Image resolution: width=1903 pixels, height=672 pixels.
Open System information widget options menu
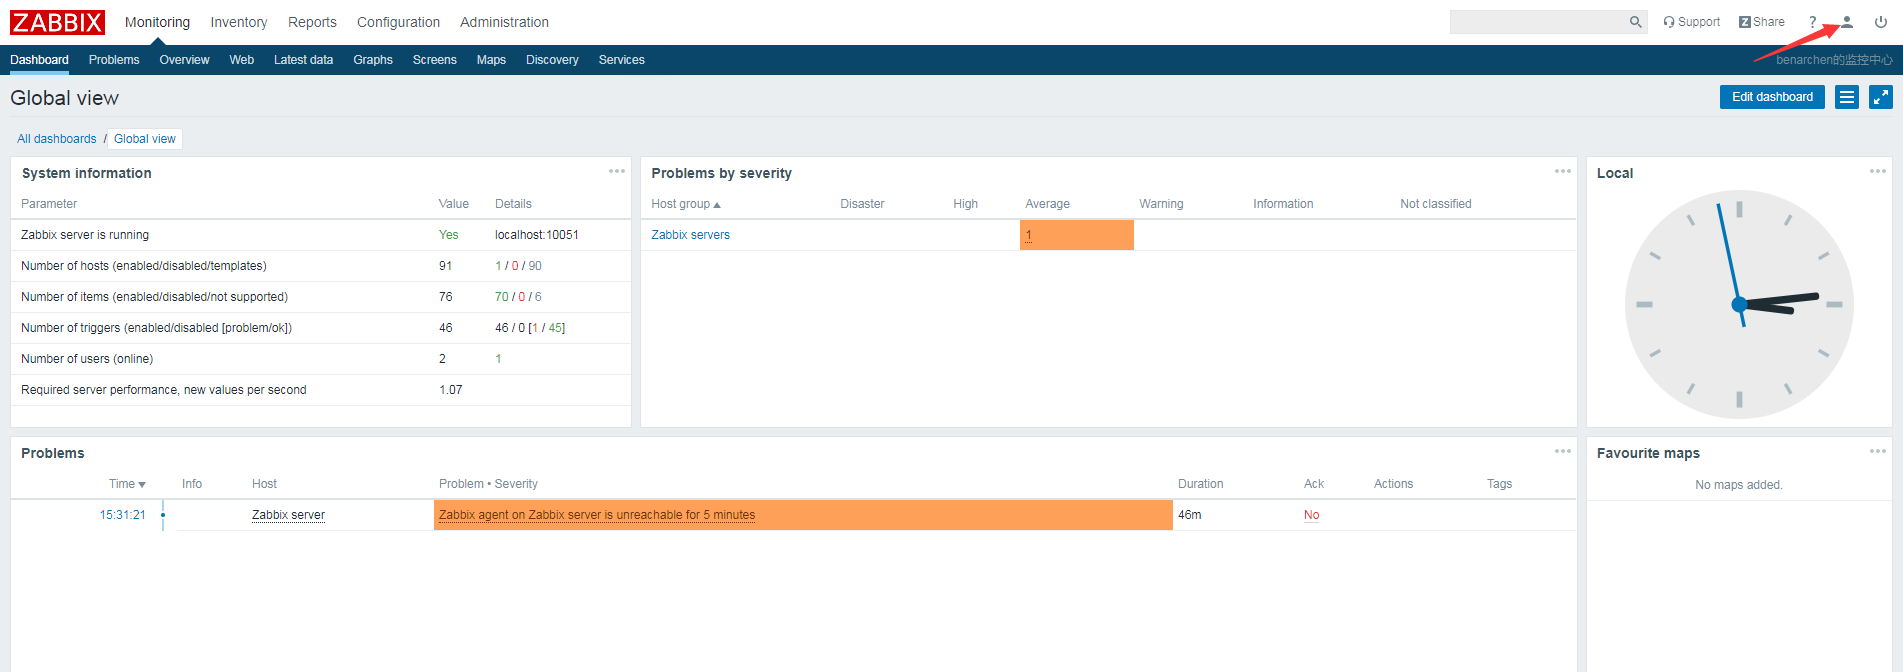617,171
